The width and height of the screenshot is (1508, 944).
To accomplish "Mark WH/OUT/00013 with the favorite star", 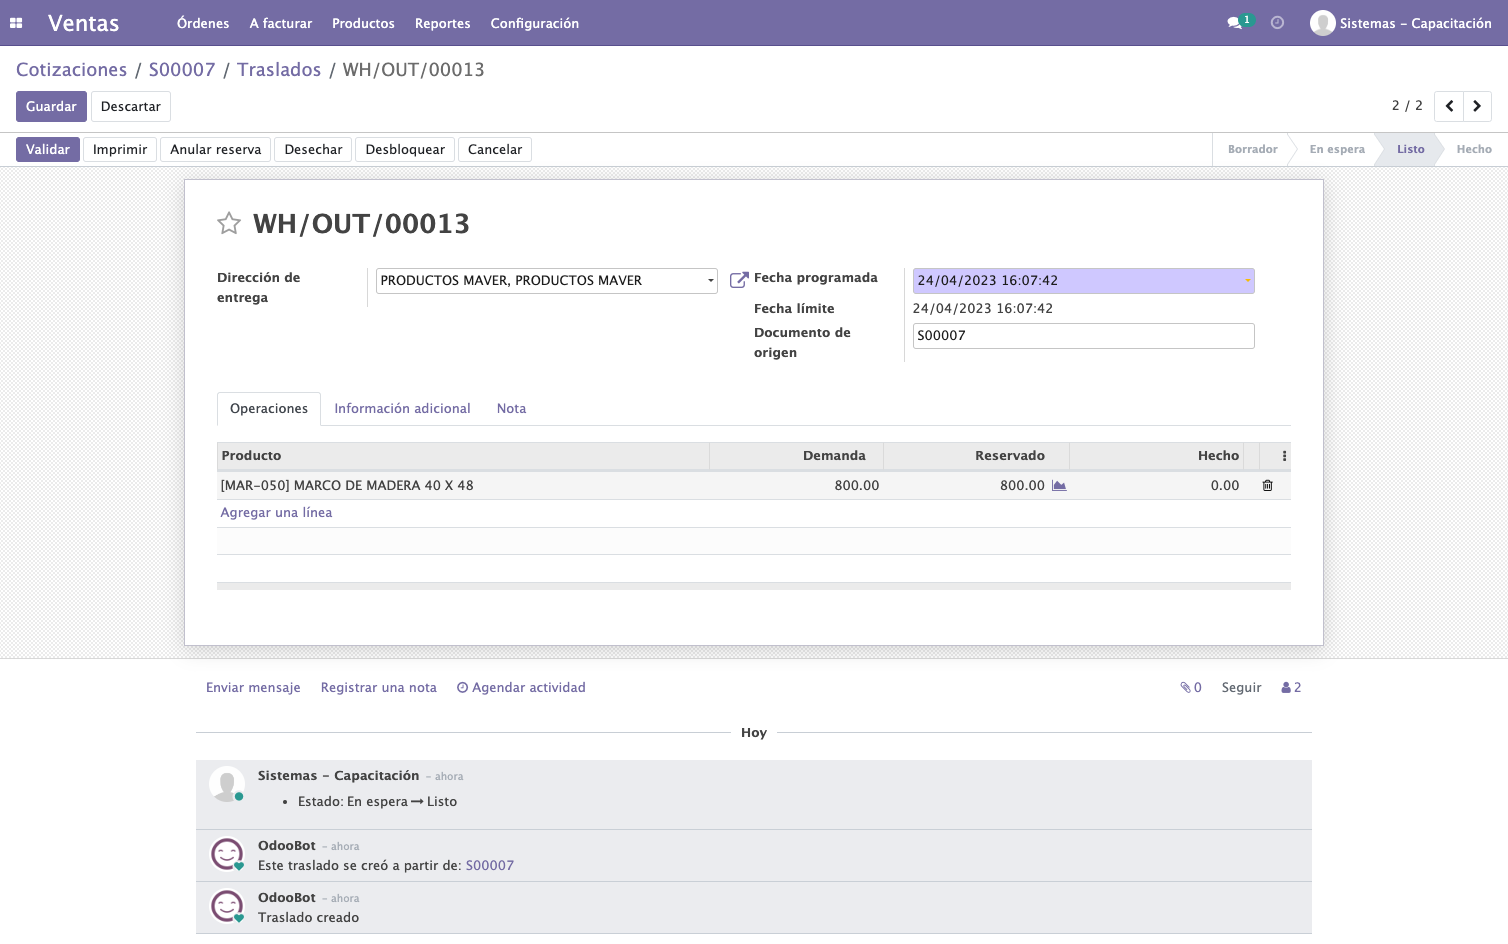I will tap(229, 223).
